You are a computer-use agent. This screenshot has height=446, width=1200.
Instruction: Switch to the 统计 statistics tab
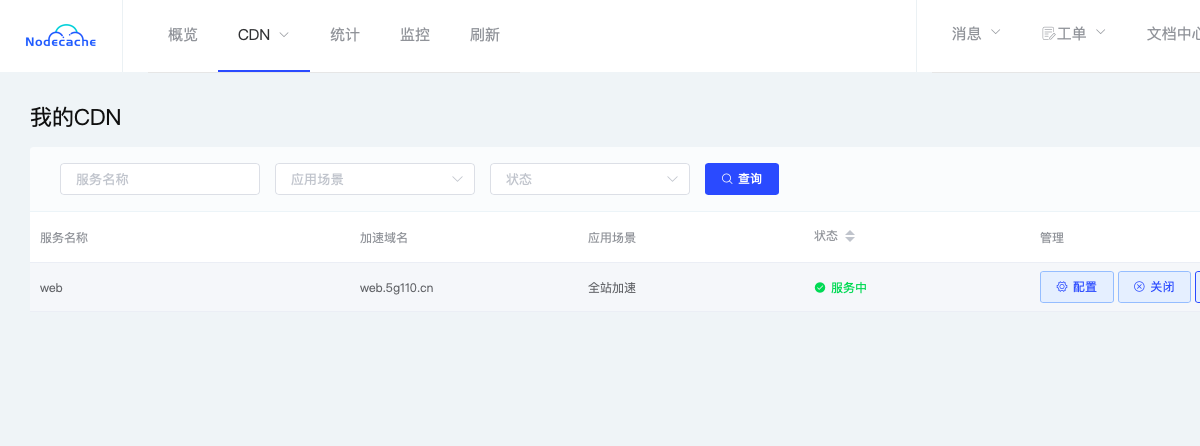click(345, 35)
